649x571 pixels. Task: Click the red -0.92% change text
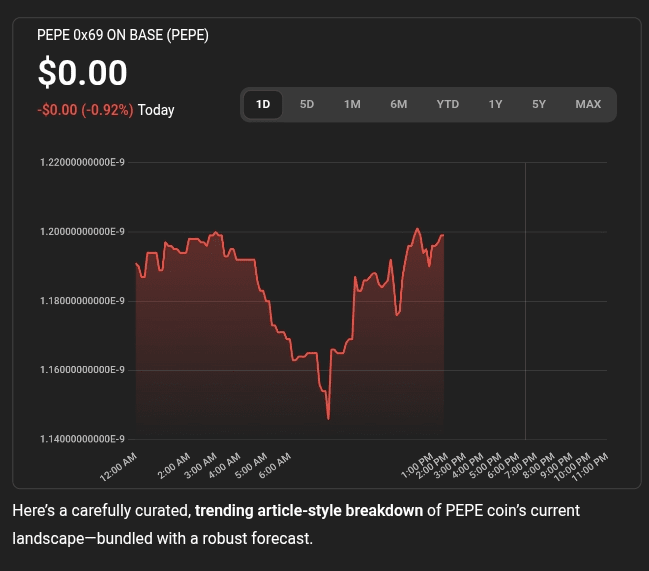click(x=85, y=110)
